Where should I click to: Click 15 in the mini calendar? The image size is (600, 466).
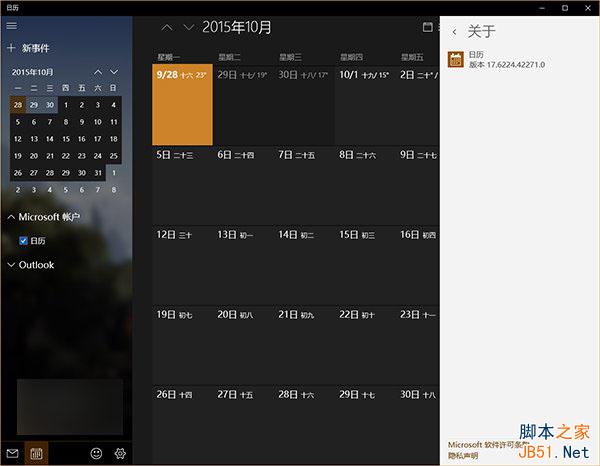point(66,139)
